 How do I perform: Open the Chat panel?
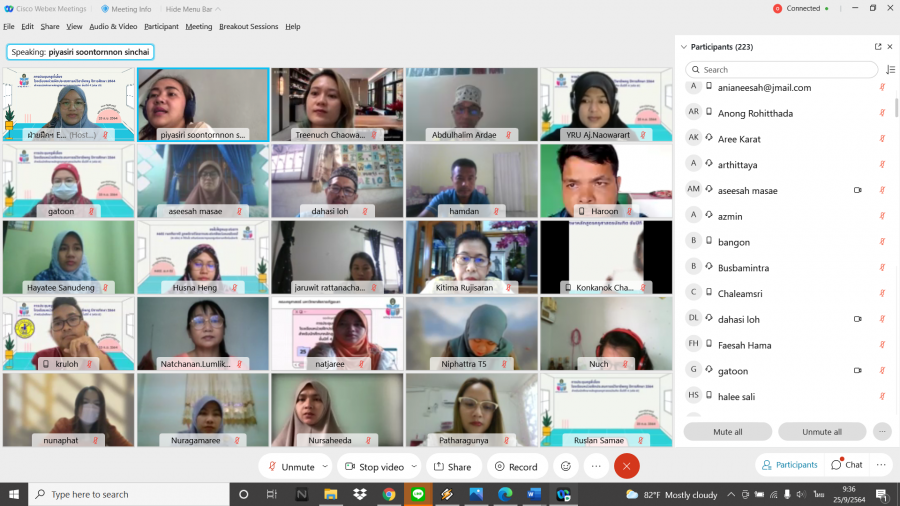point(846,465)
